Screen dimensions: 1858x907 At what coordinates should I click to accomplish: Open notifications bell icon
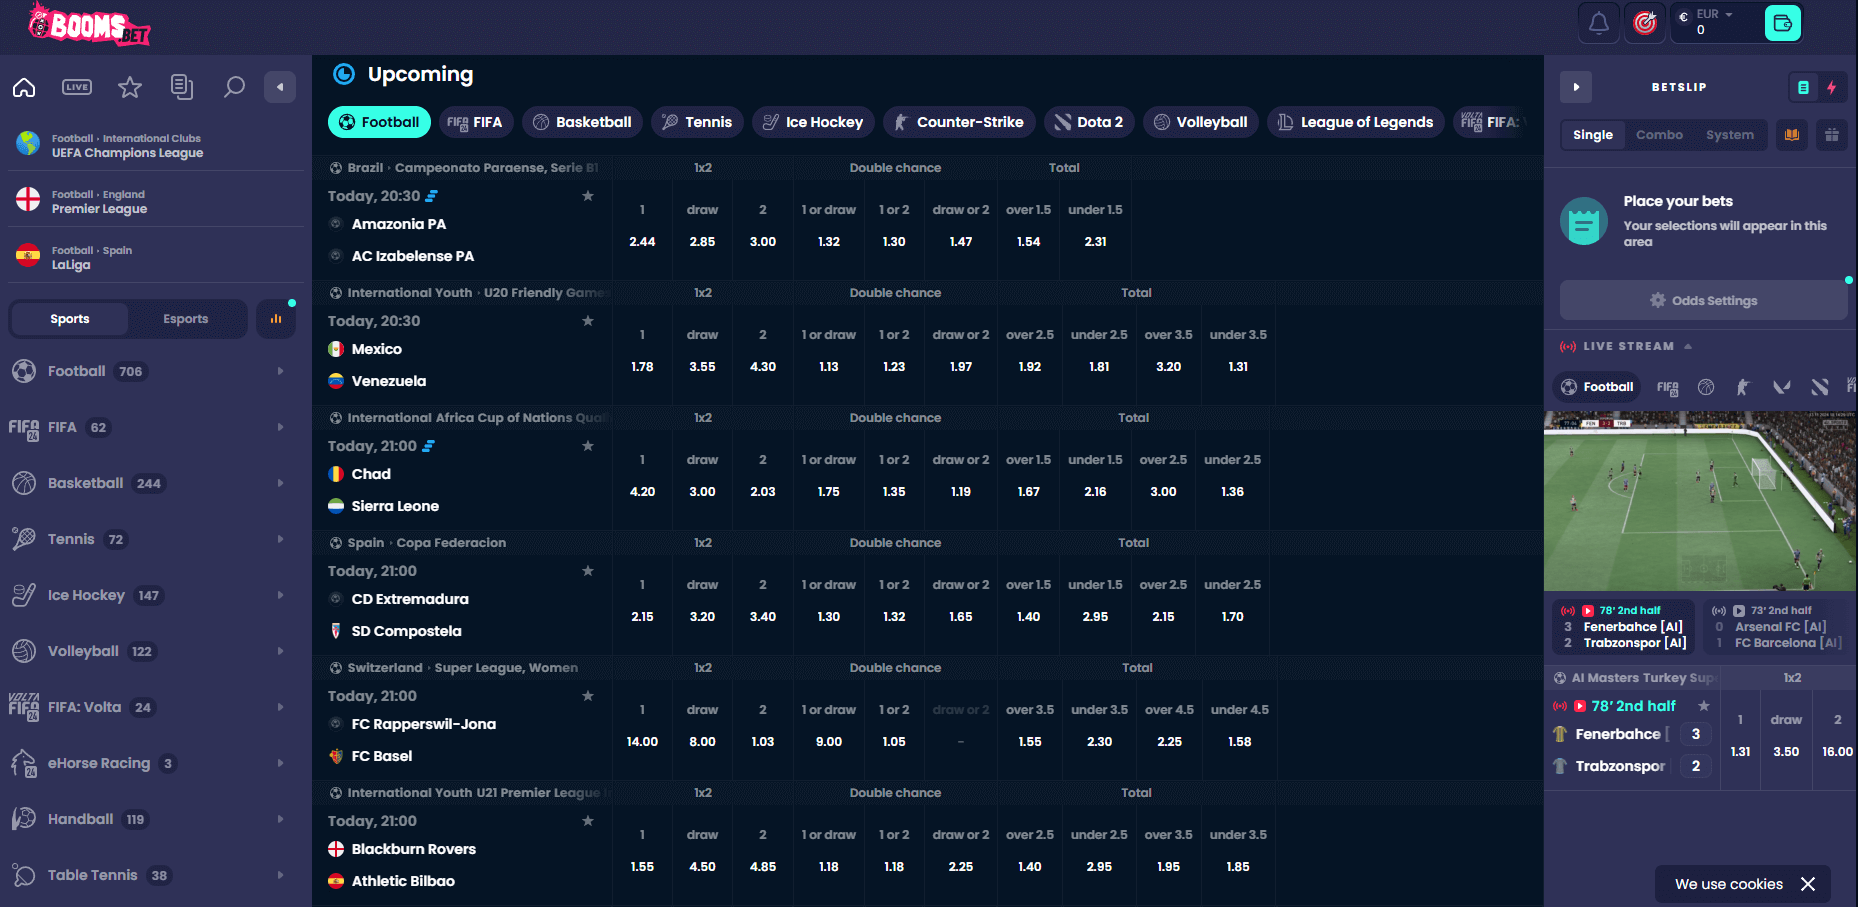coord(1599,22)
